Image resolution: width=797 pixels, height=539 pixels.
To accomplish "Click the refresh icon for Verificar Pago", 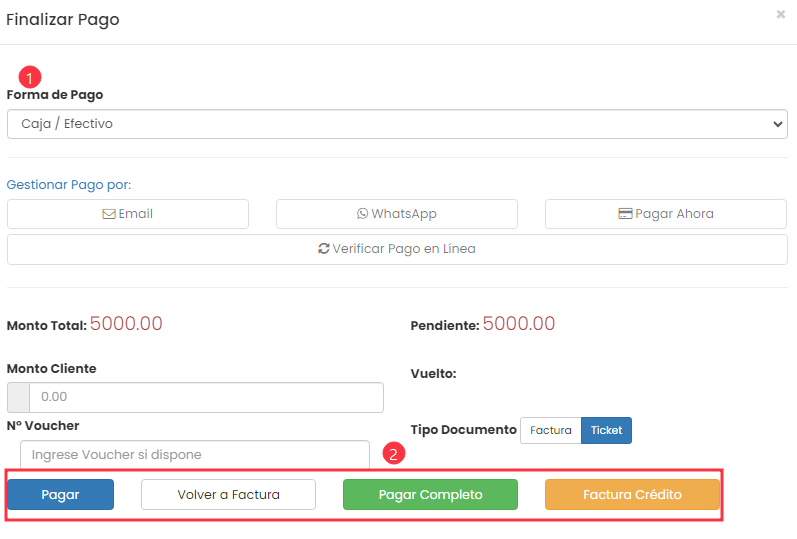I will (324, 249).
